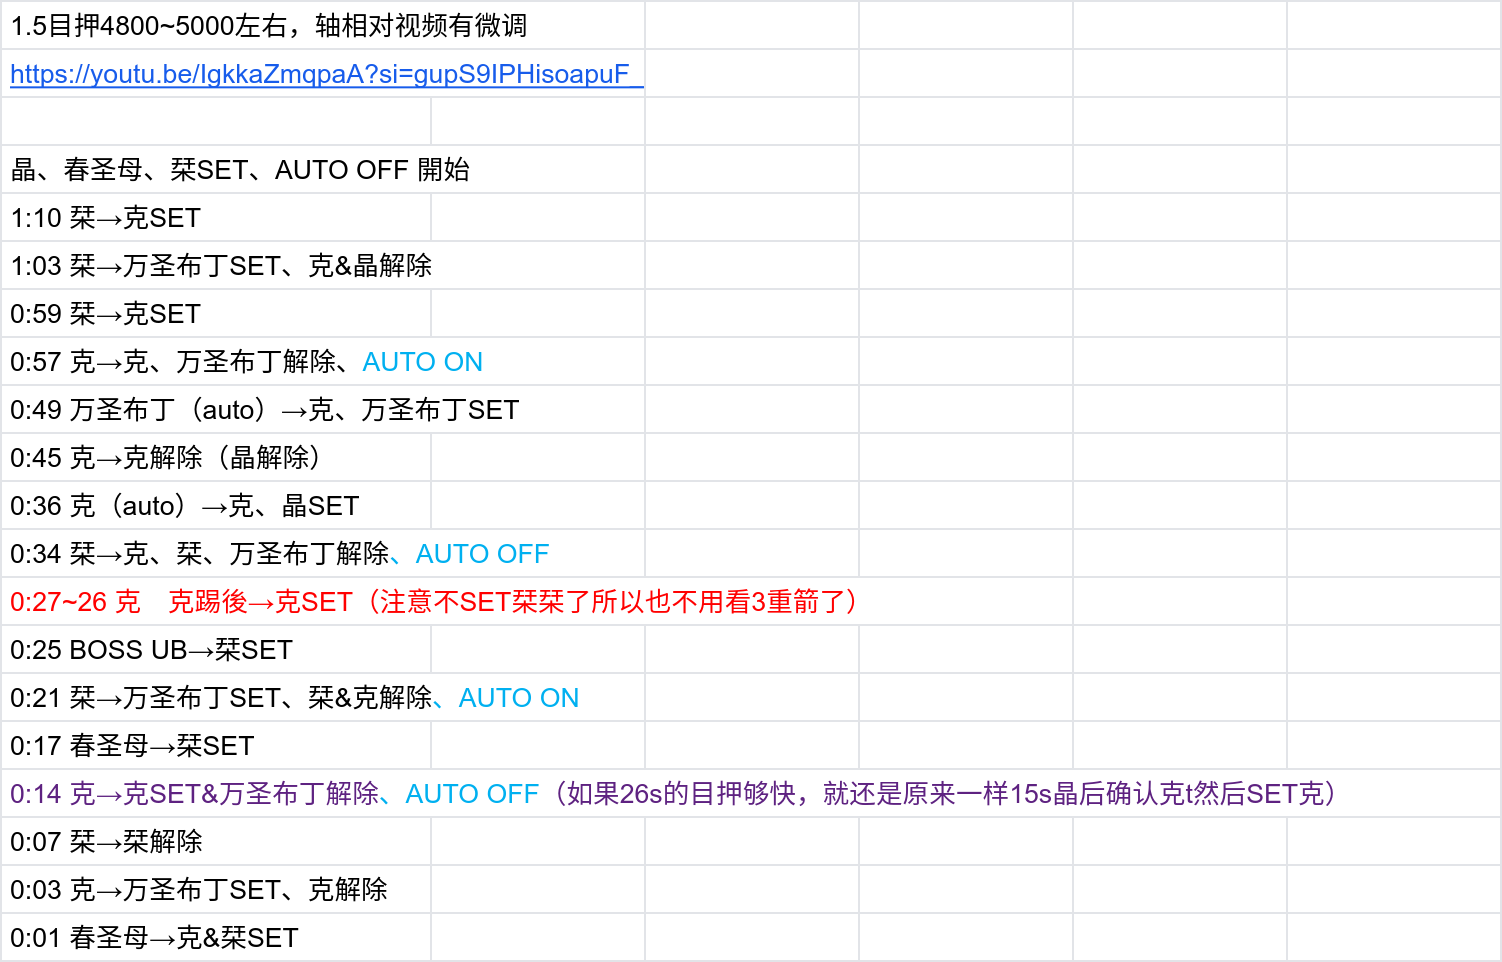Select the 0:59 栞→克SET cell

click(x=106, y=314)
